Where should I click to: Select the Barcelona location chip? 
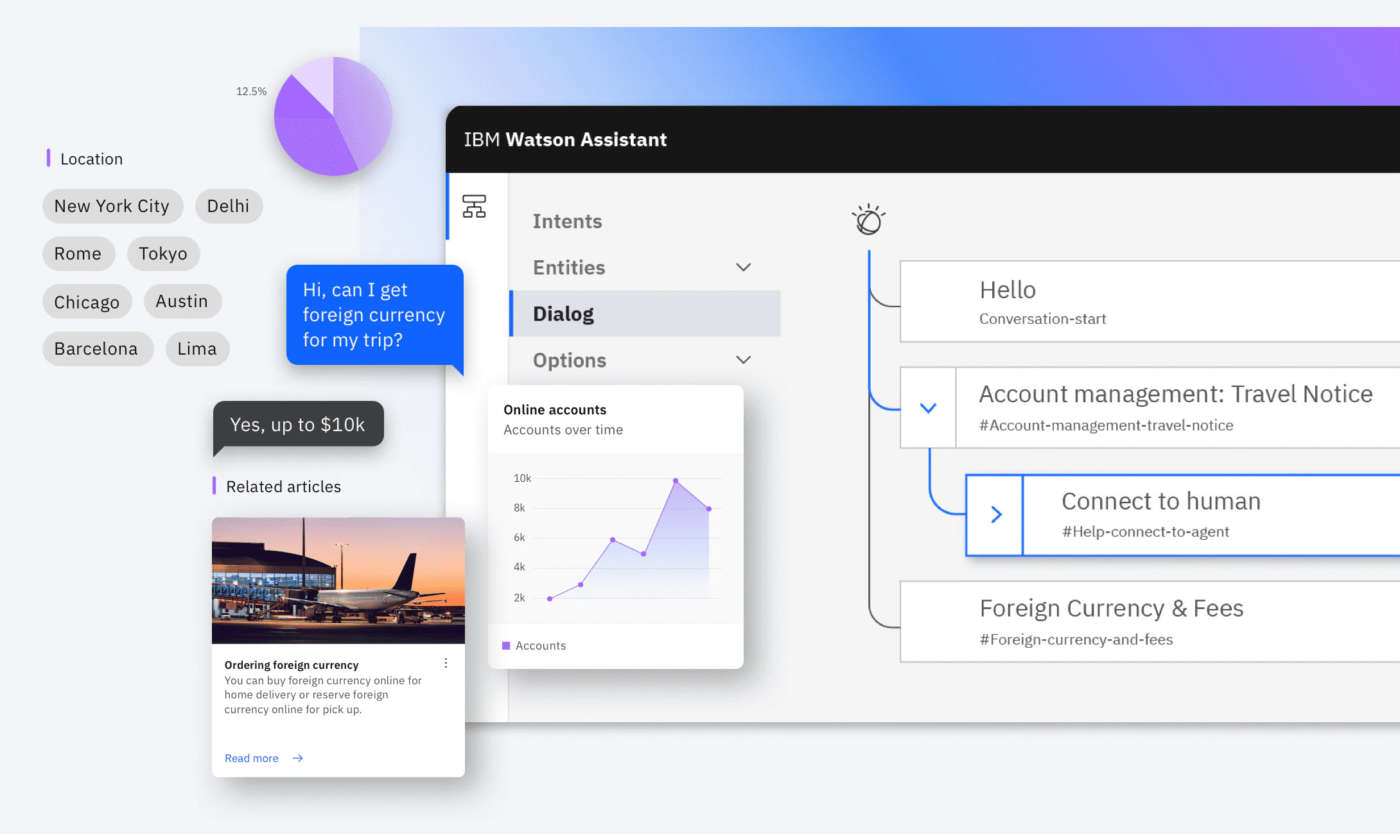click(x=96, y=349)
